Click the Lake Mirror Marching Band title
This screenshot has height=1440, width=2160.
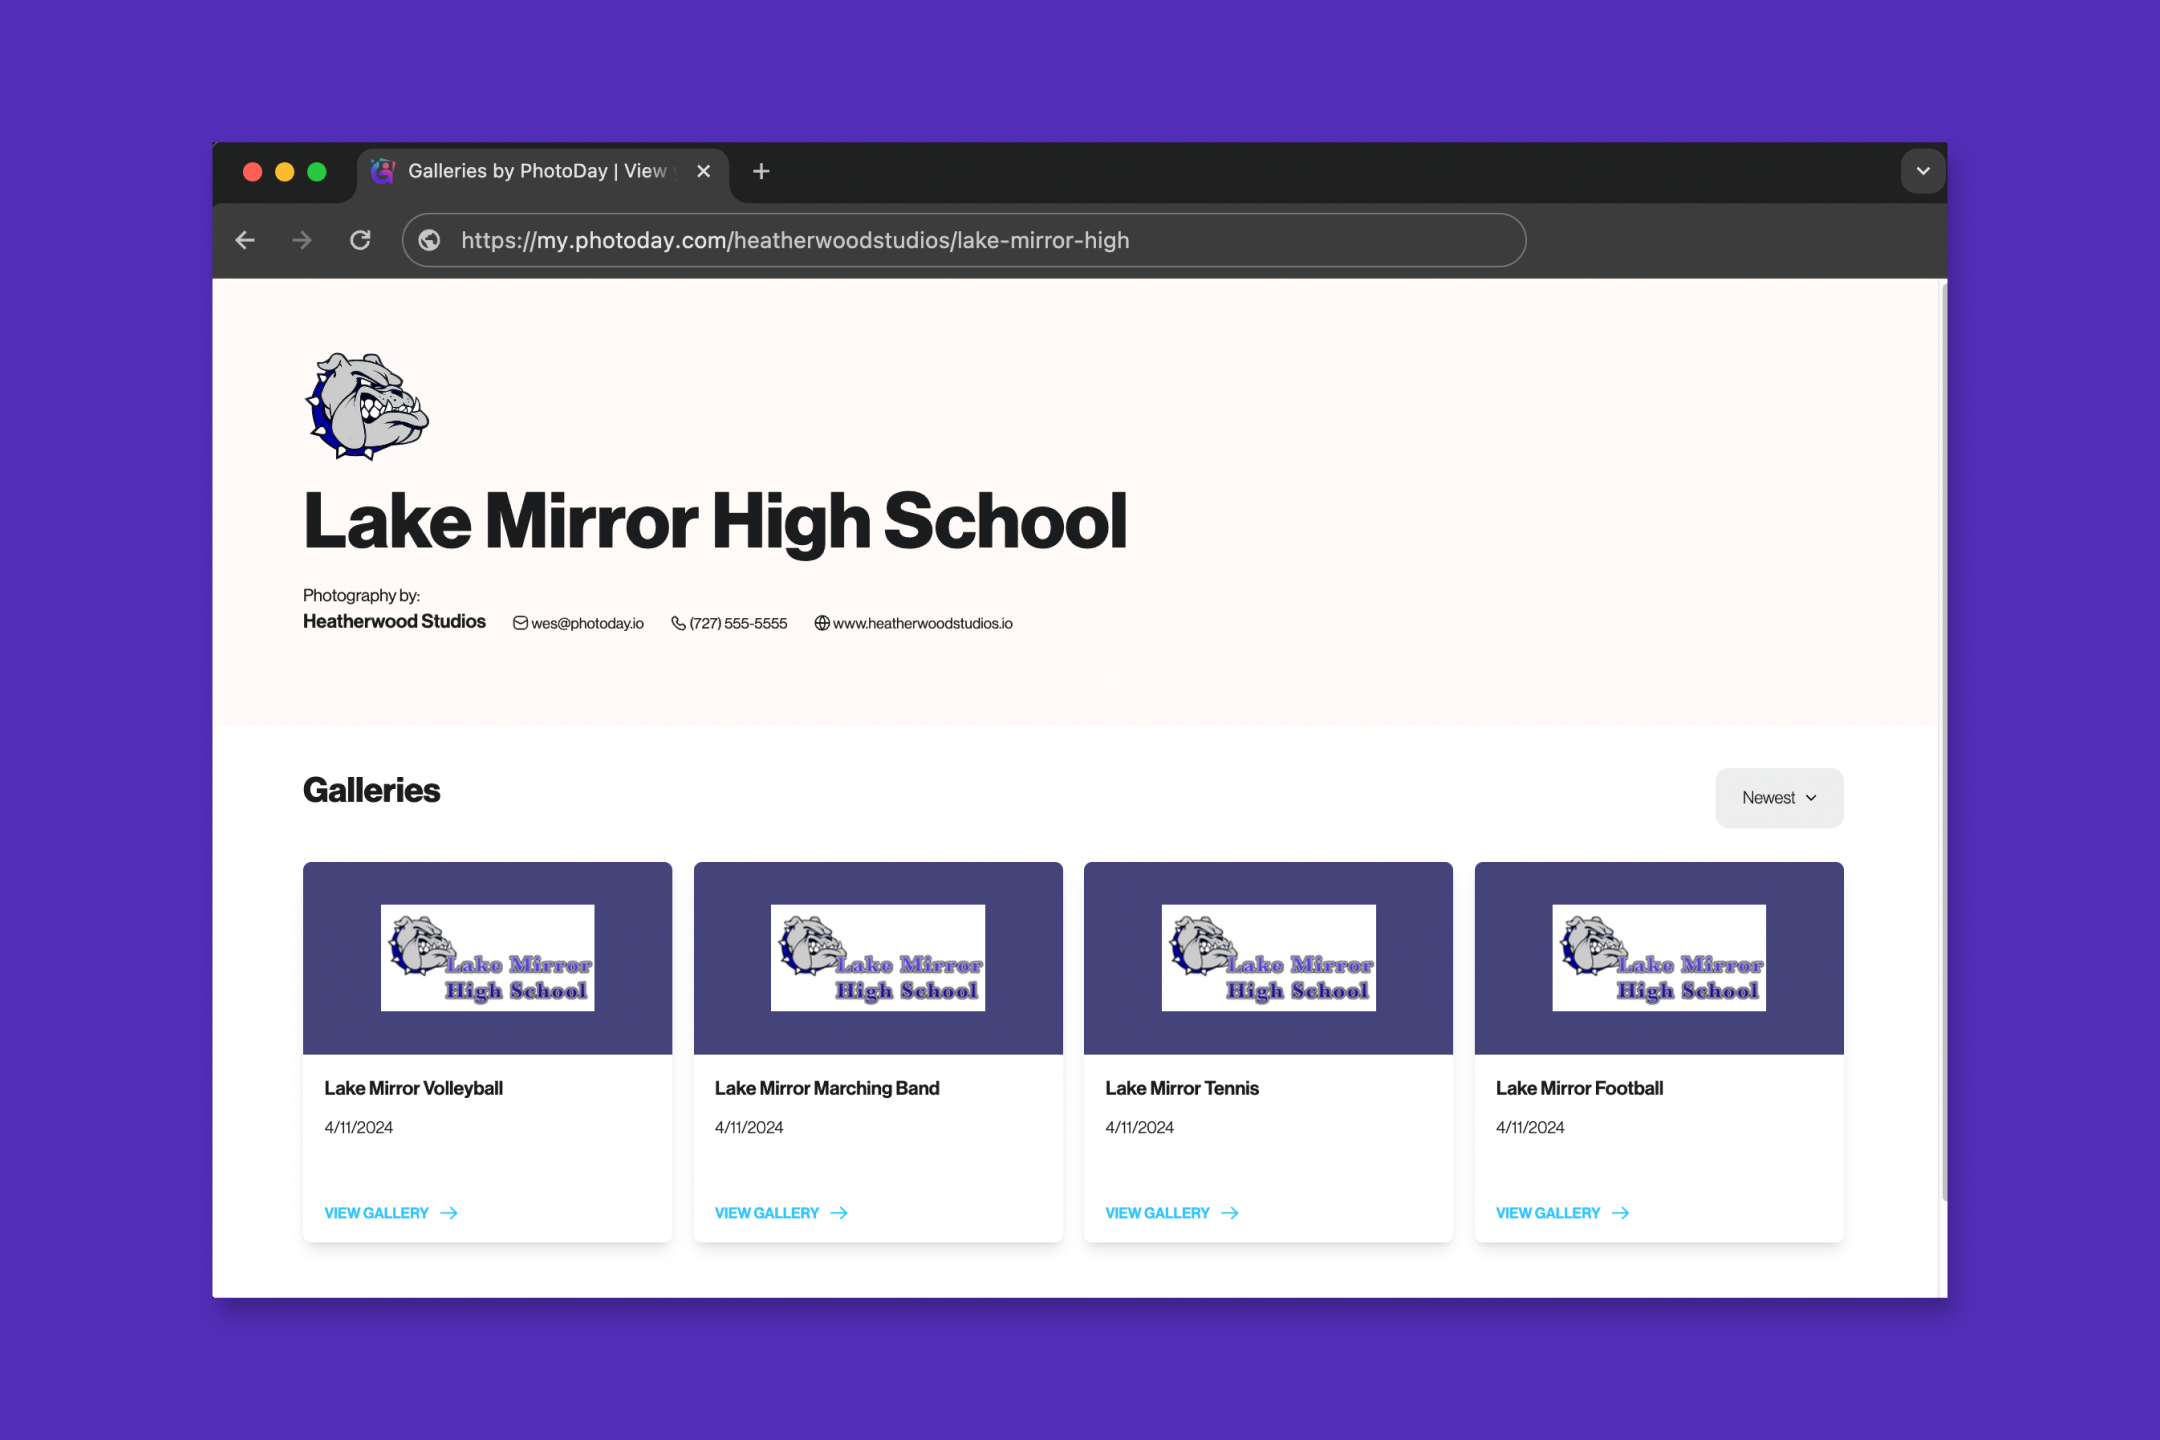(x=827, y=1088)
